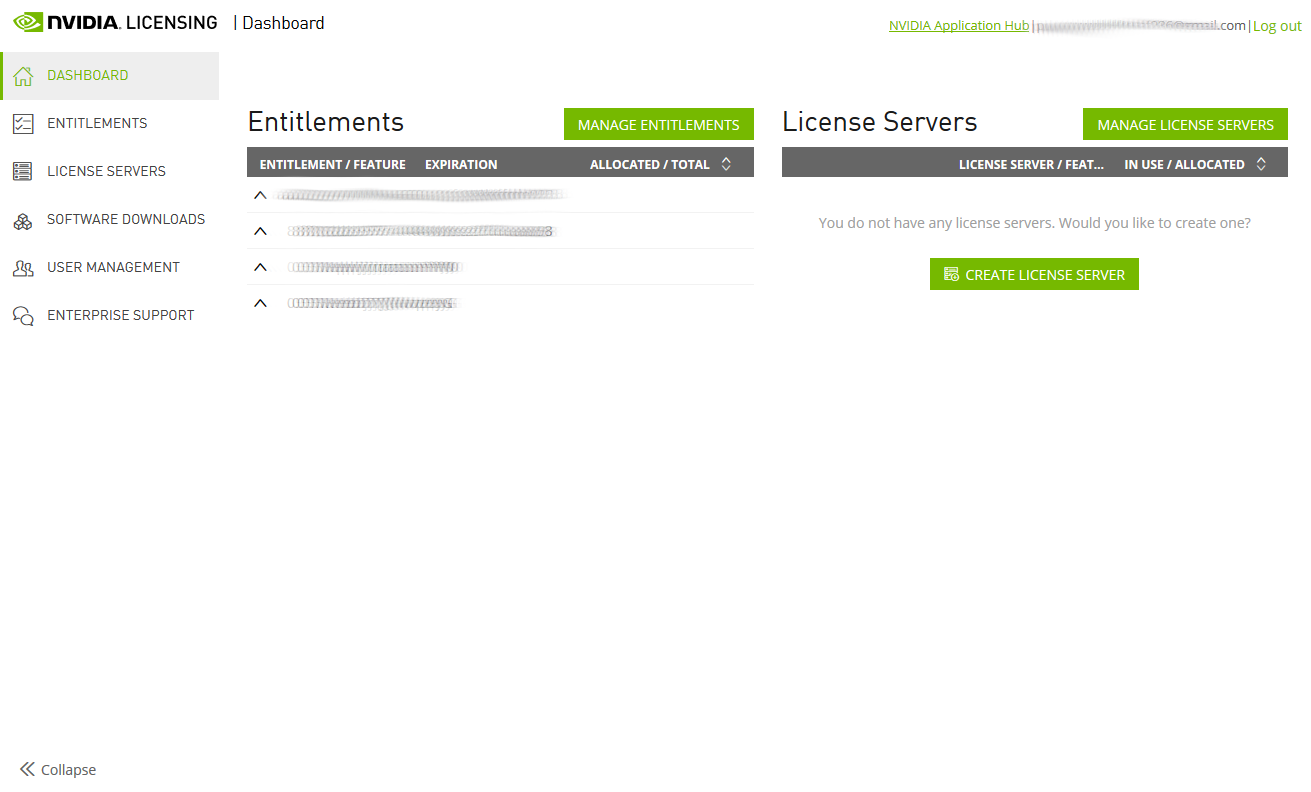Open Software Downloads menu item
Viewport: 1311px width, 792px height.
[x=126, y=219]
